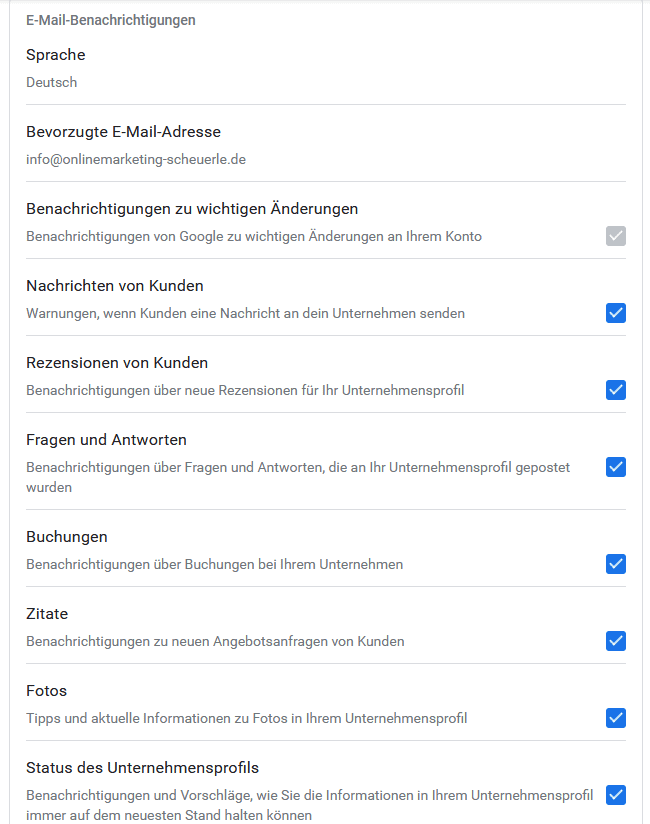Uncheck the Nachrichten von Kunden checkbox

(x=616, y=313)
